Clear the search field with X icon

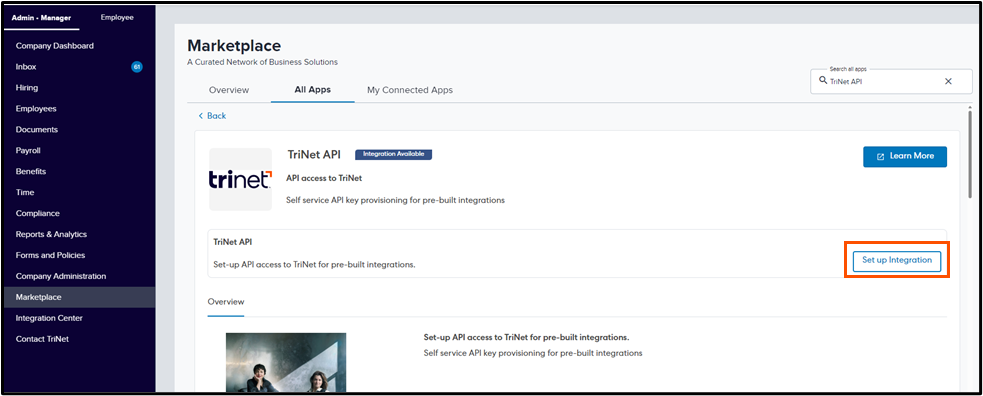click(948, 81)
